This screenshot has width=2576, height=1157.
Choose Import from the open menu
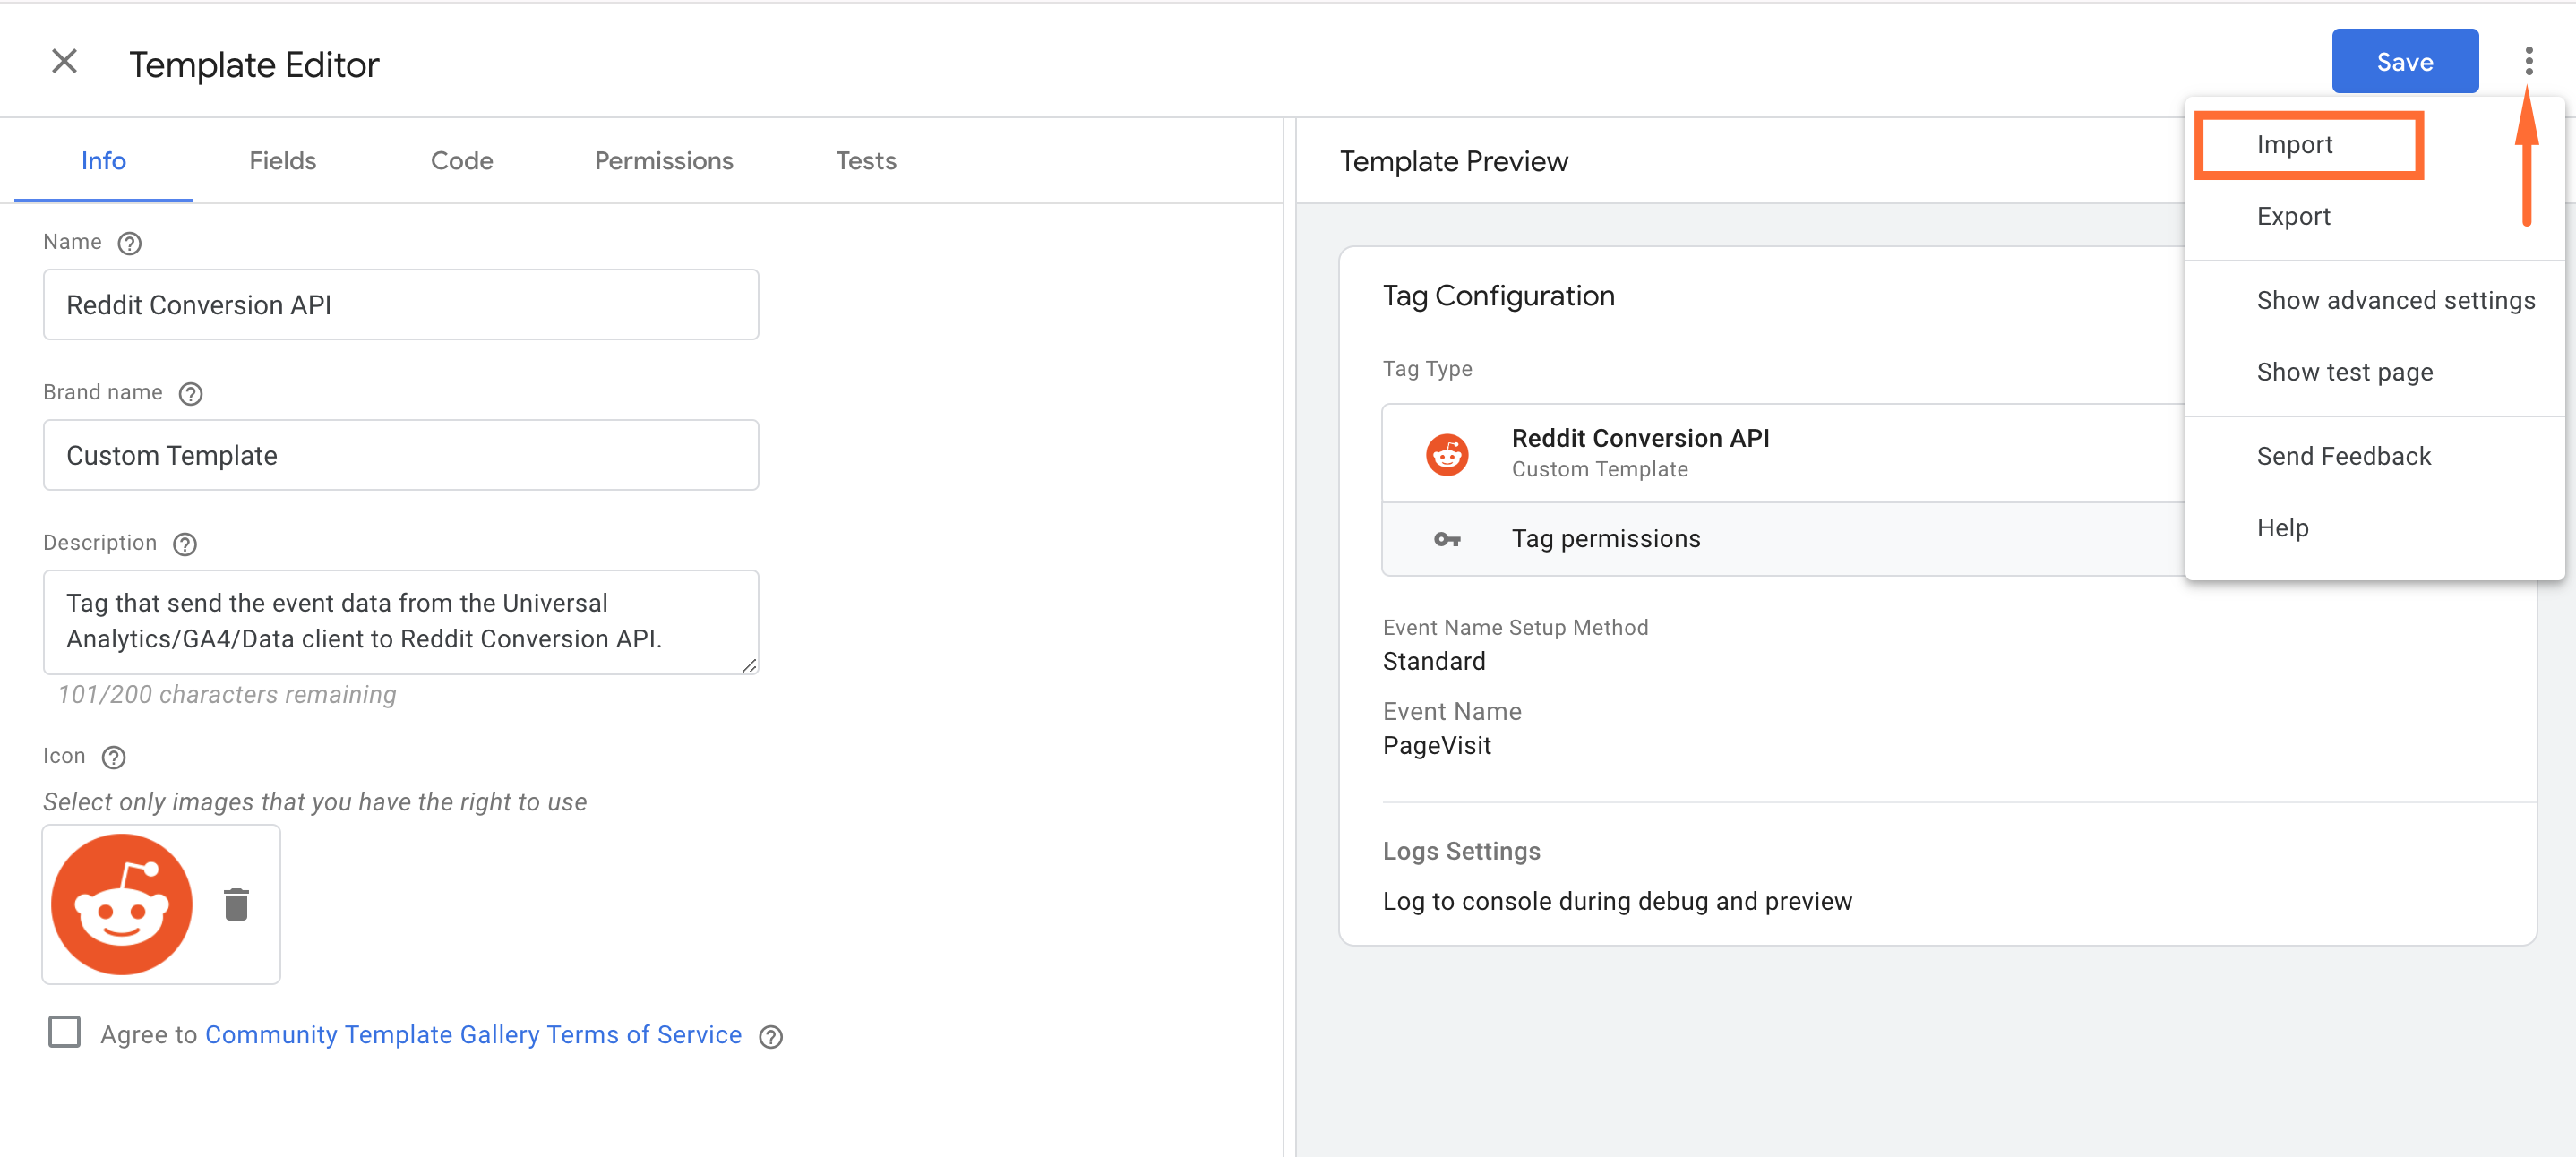[2293, 144]
